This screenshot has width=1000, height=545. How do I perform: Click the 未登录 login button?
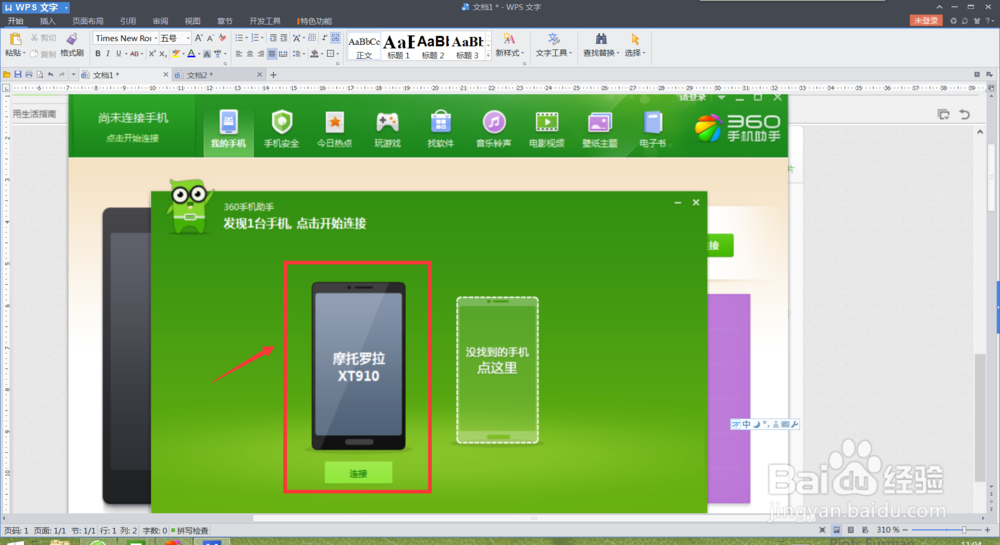pos(926,20)
